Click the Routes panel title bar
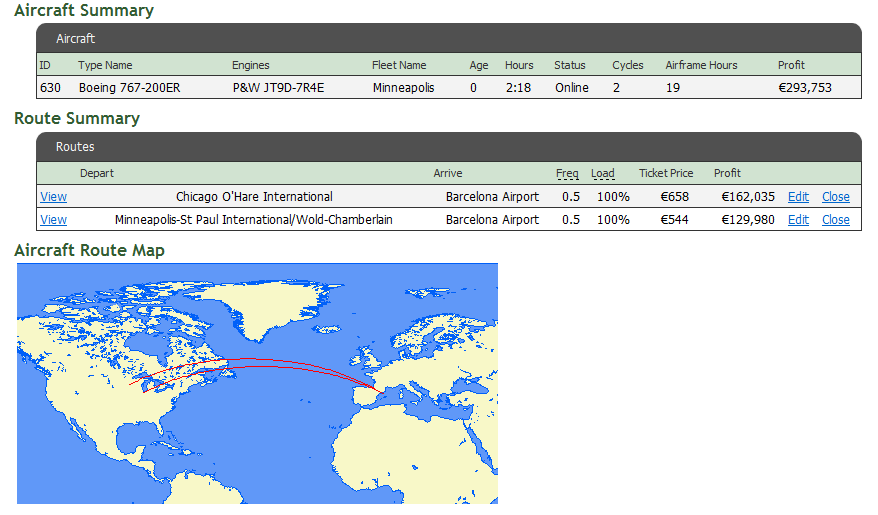878x515 pixels. tap(449, 147)
